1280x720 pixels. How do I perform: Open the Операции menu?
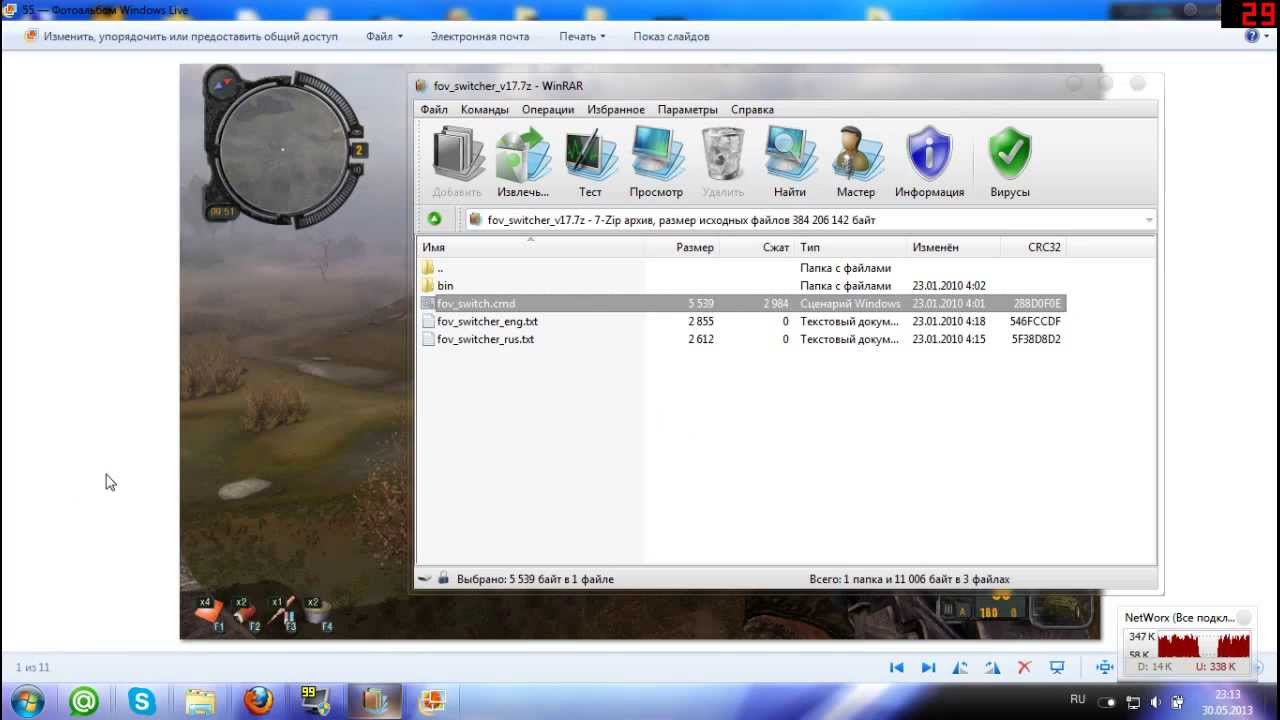(547, 110)
